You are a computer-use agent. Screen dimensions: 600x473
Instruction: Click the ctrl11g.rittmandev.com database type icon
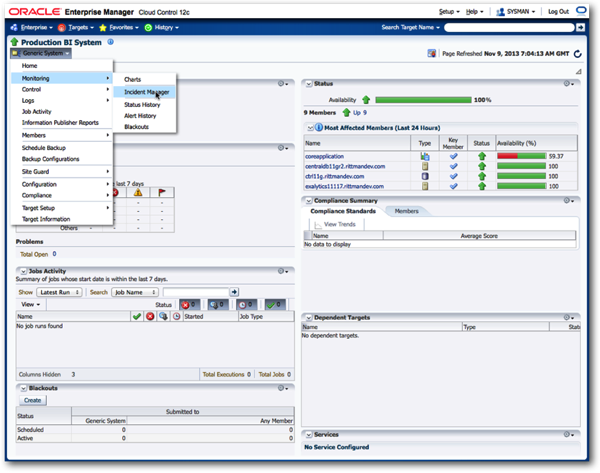tap(425, 176)
